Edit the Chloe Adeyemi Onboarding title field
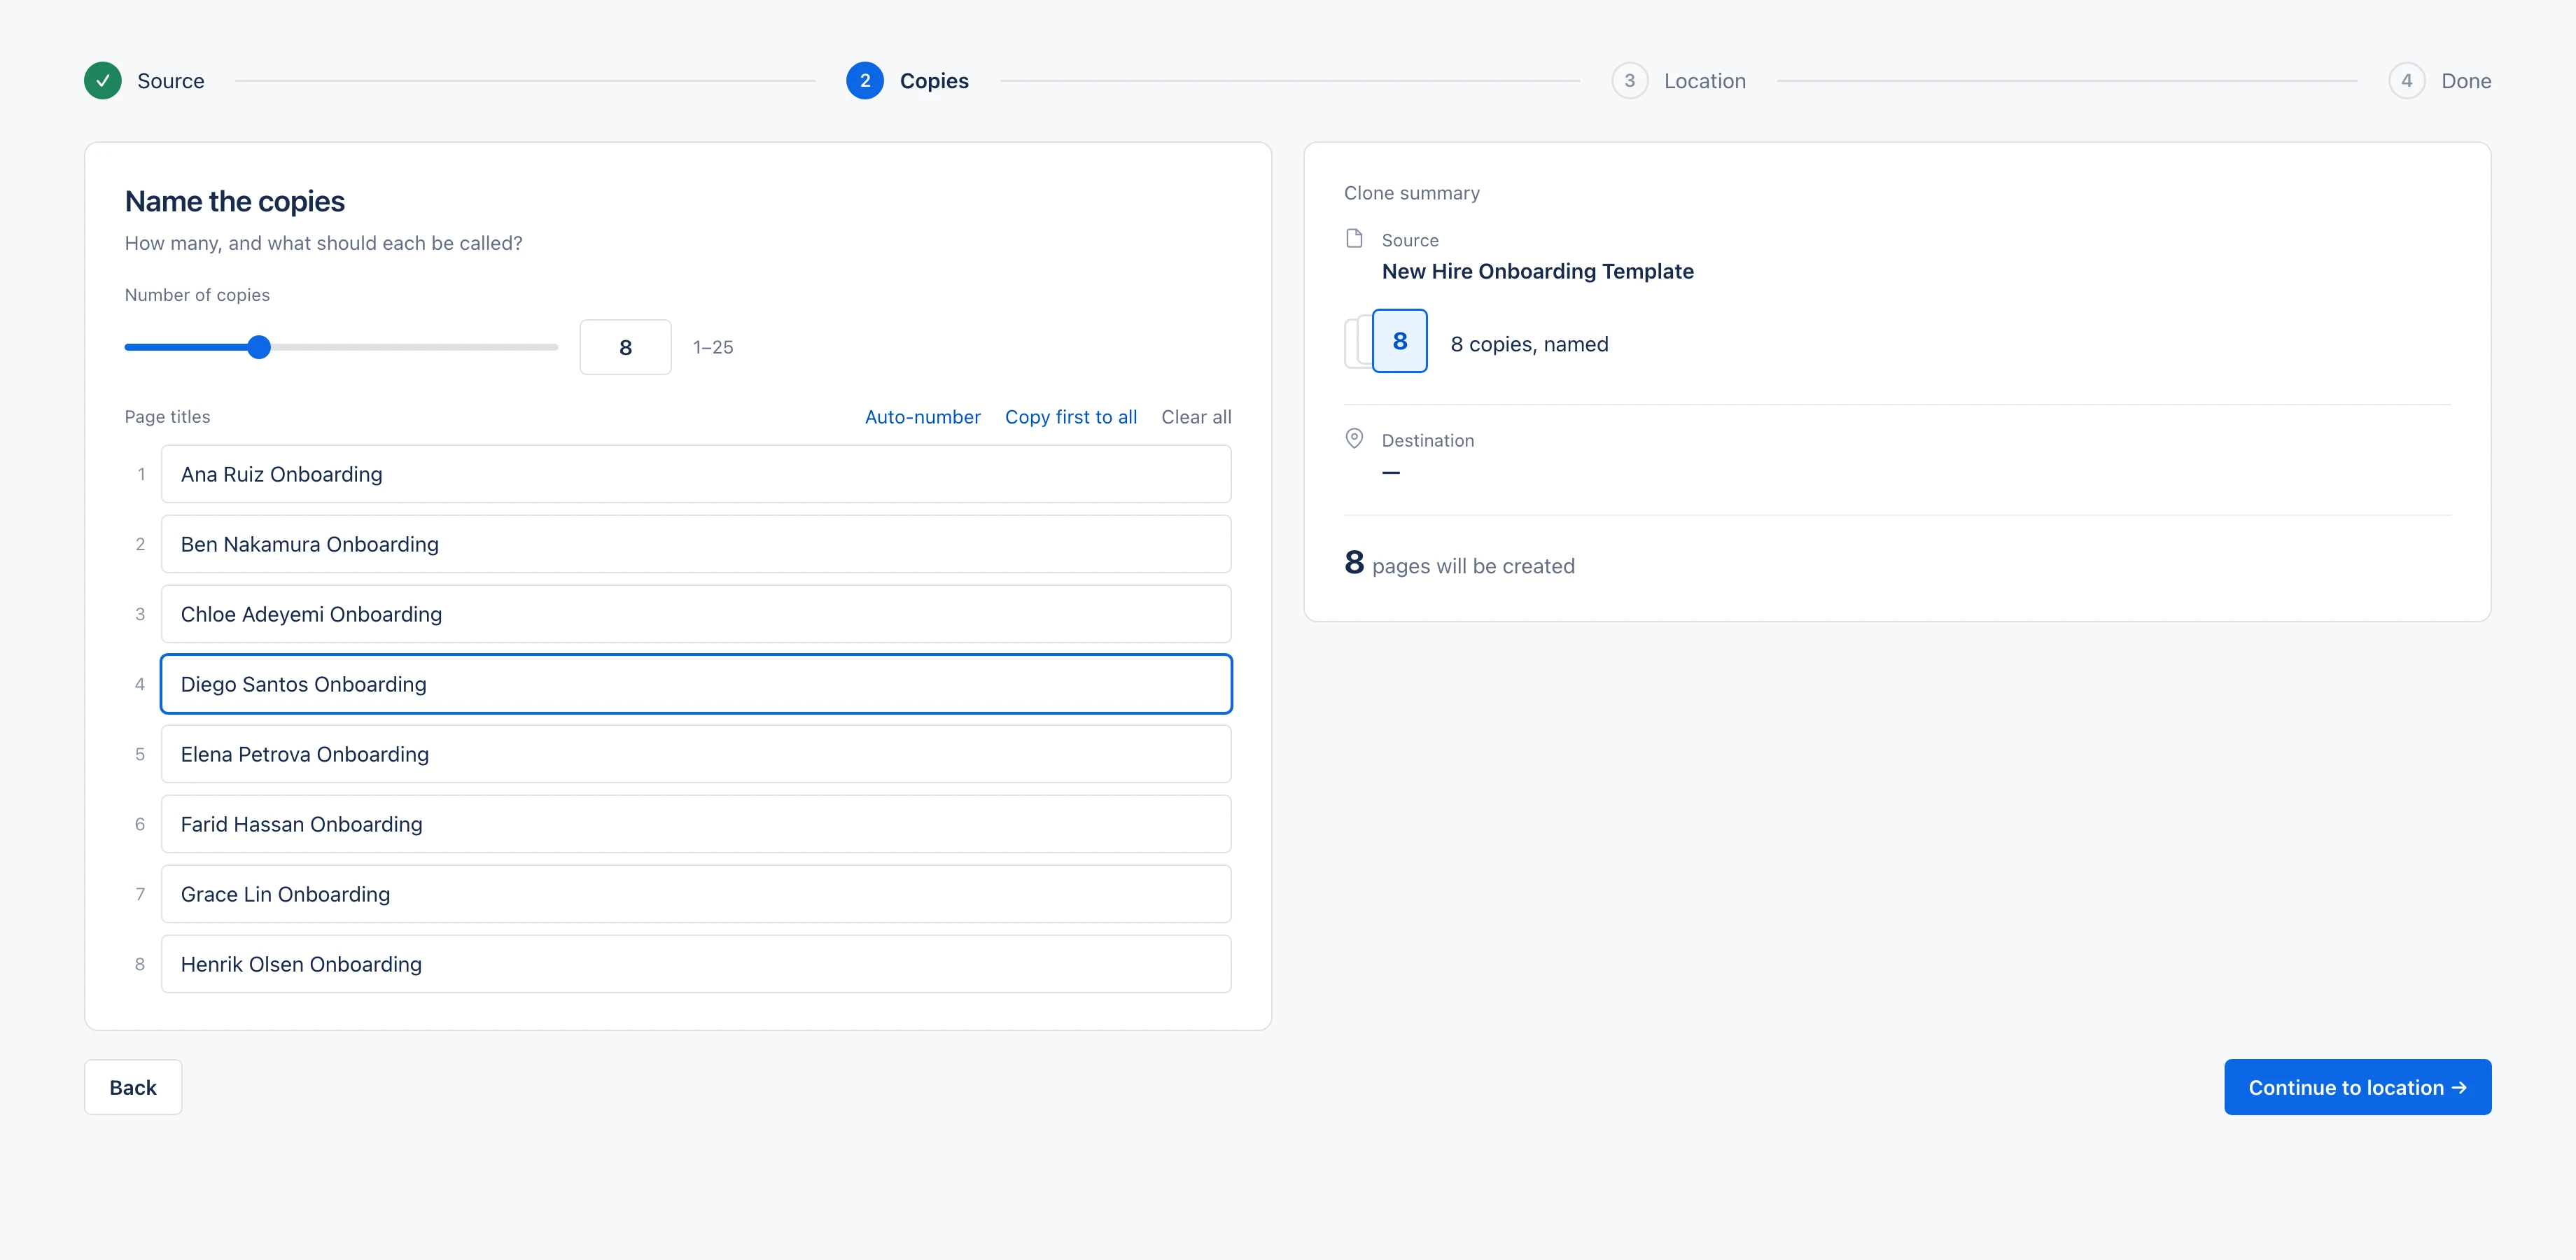This screenshot has width=2576, height=1260. coord(696,614)
